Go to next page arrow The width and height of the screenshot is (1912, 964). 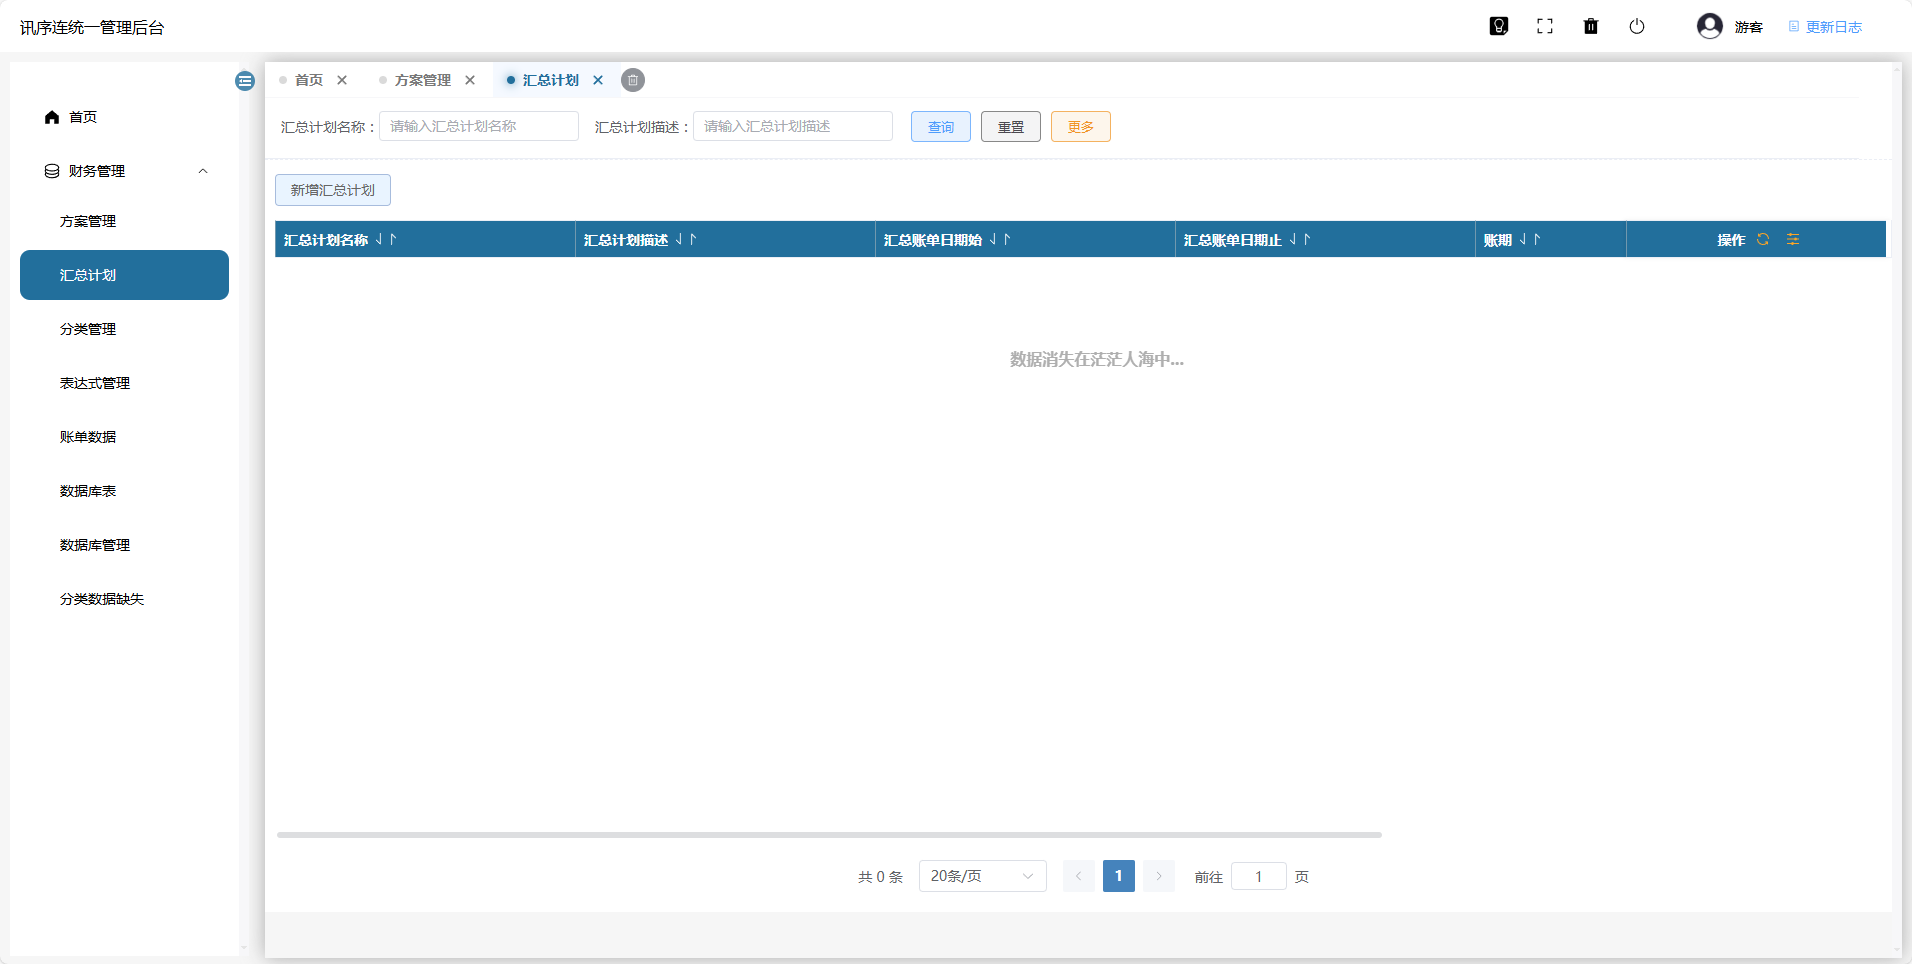1159,876
